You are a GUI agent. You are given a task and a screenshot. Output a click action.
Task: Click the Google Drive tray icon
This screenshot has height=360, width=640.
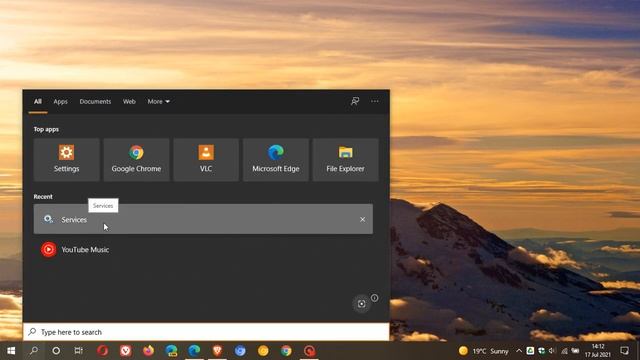click(x=530, y=351)
